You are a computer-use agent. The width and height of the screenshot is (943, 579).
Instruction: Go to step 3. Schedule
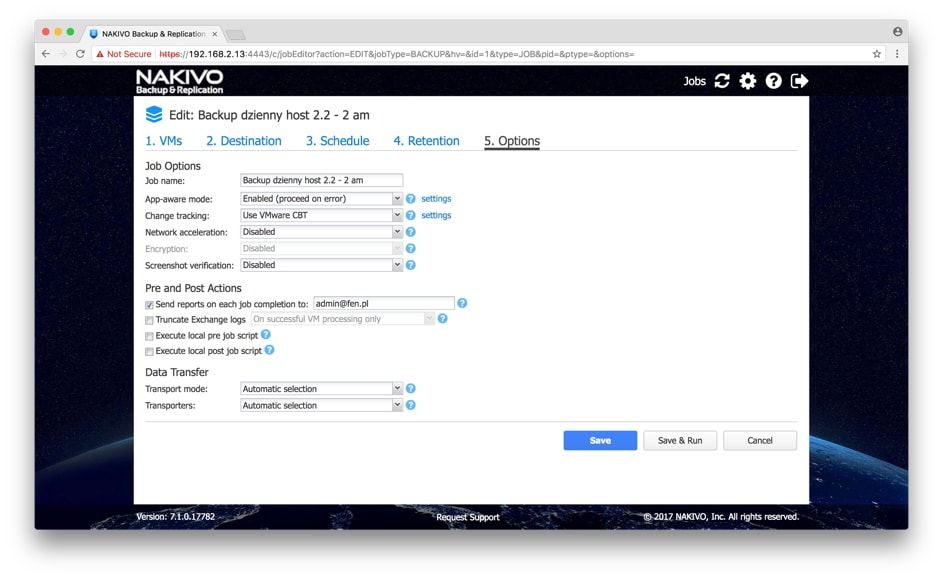(337, 141)
